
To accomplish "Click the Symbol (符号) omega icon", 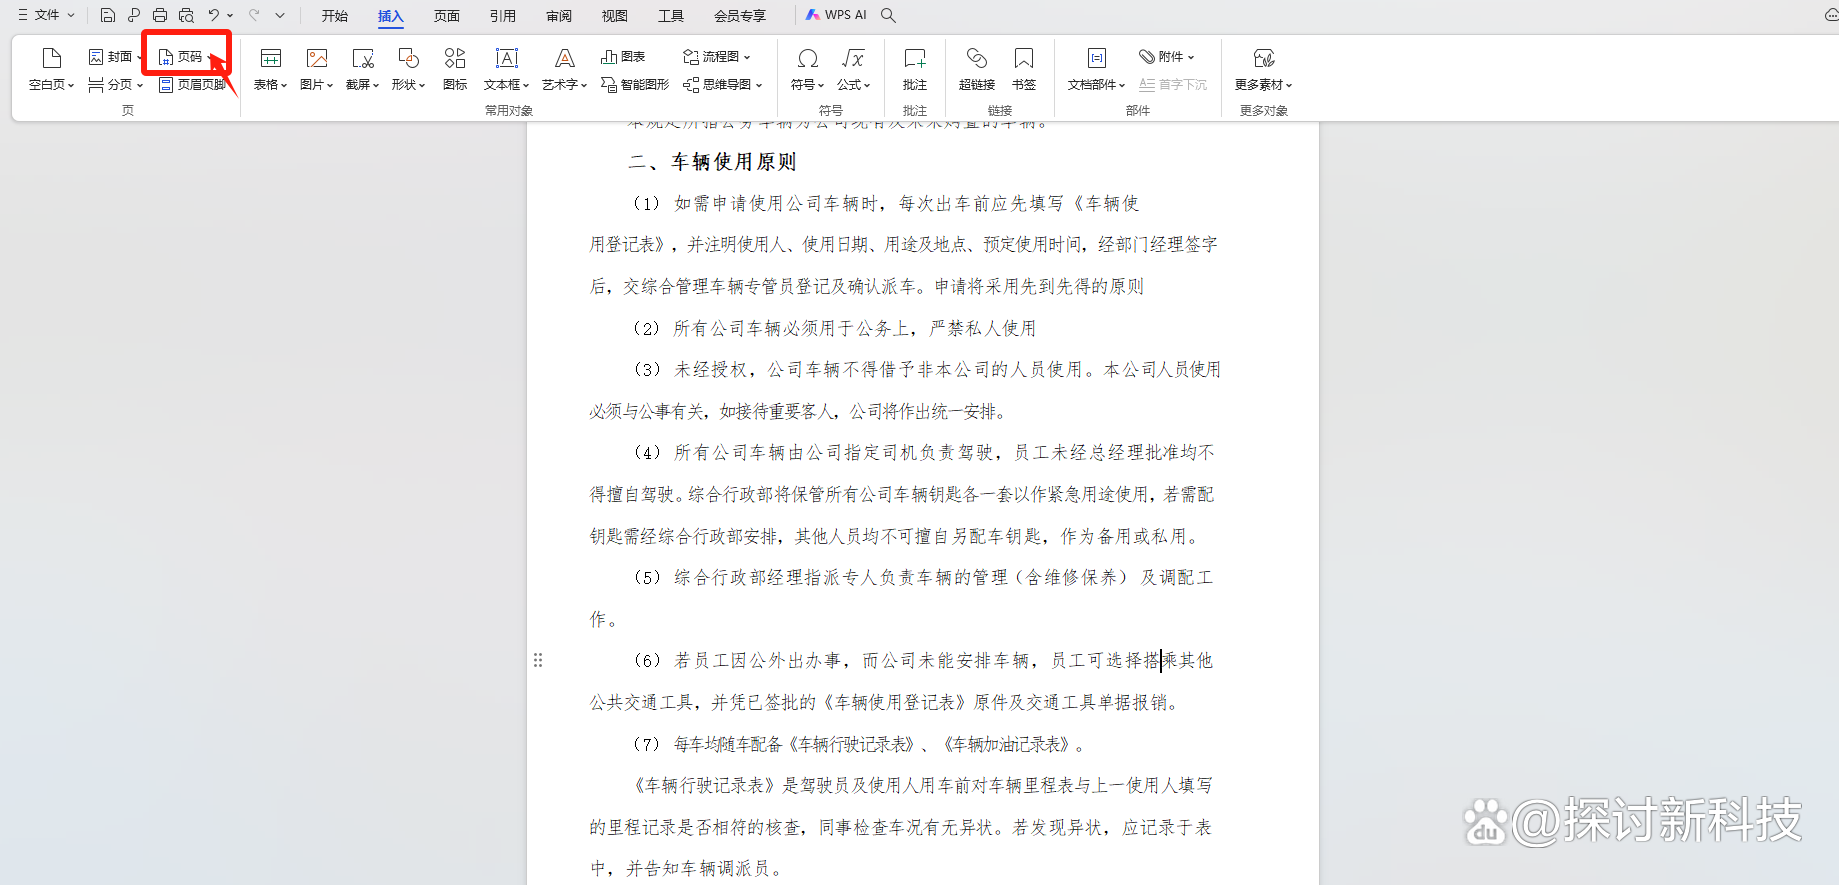I will [808, 58].
